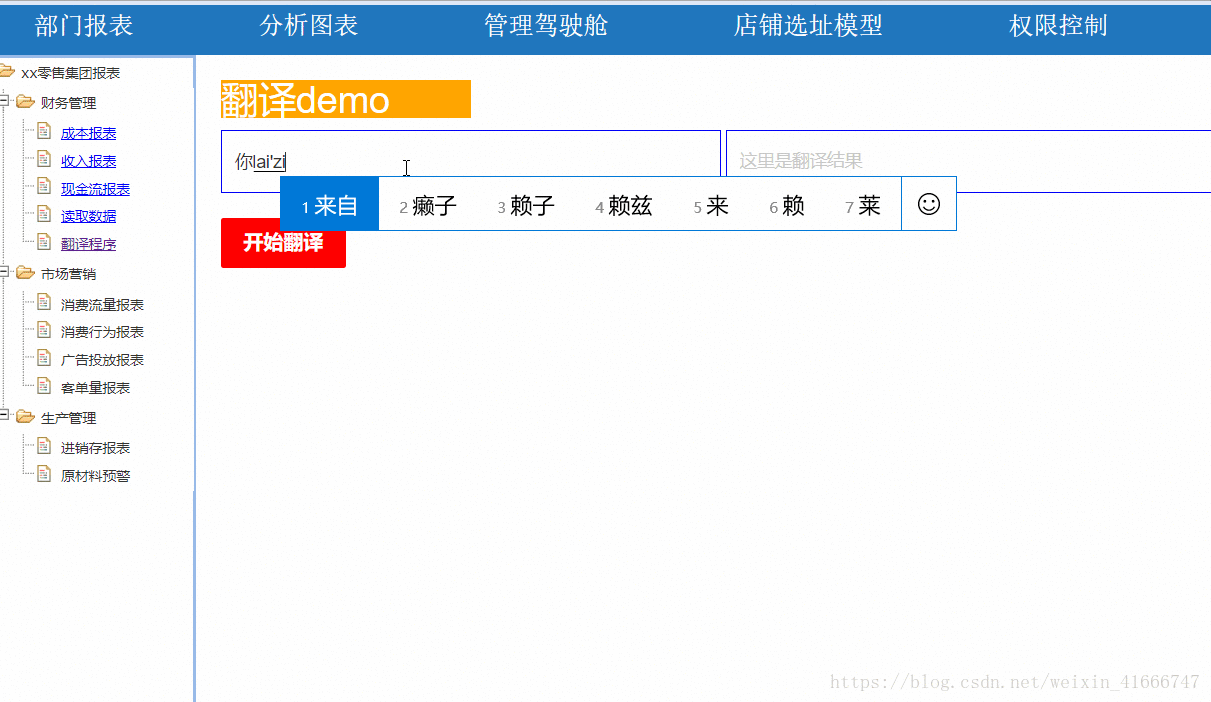Open the 收入报表 link
Viewport: 1211px width, 702px height.
click(88, 159)
